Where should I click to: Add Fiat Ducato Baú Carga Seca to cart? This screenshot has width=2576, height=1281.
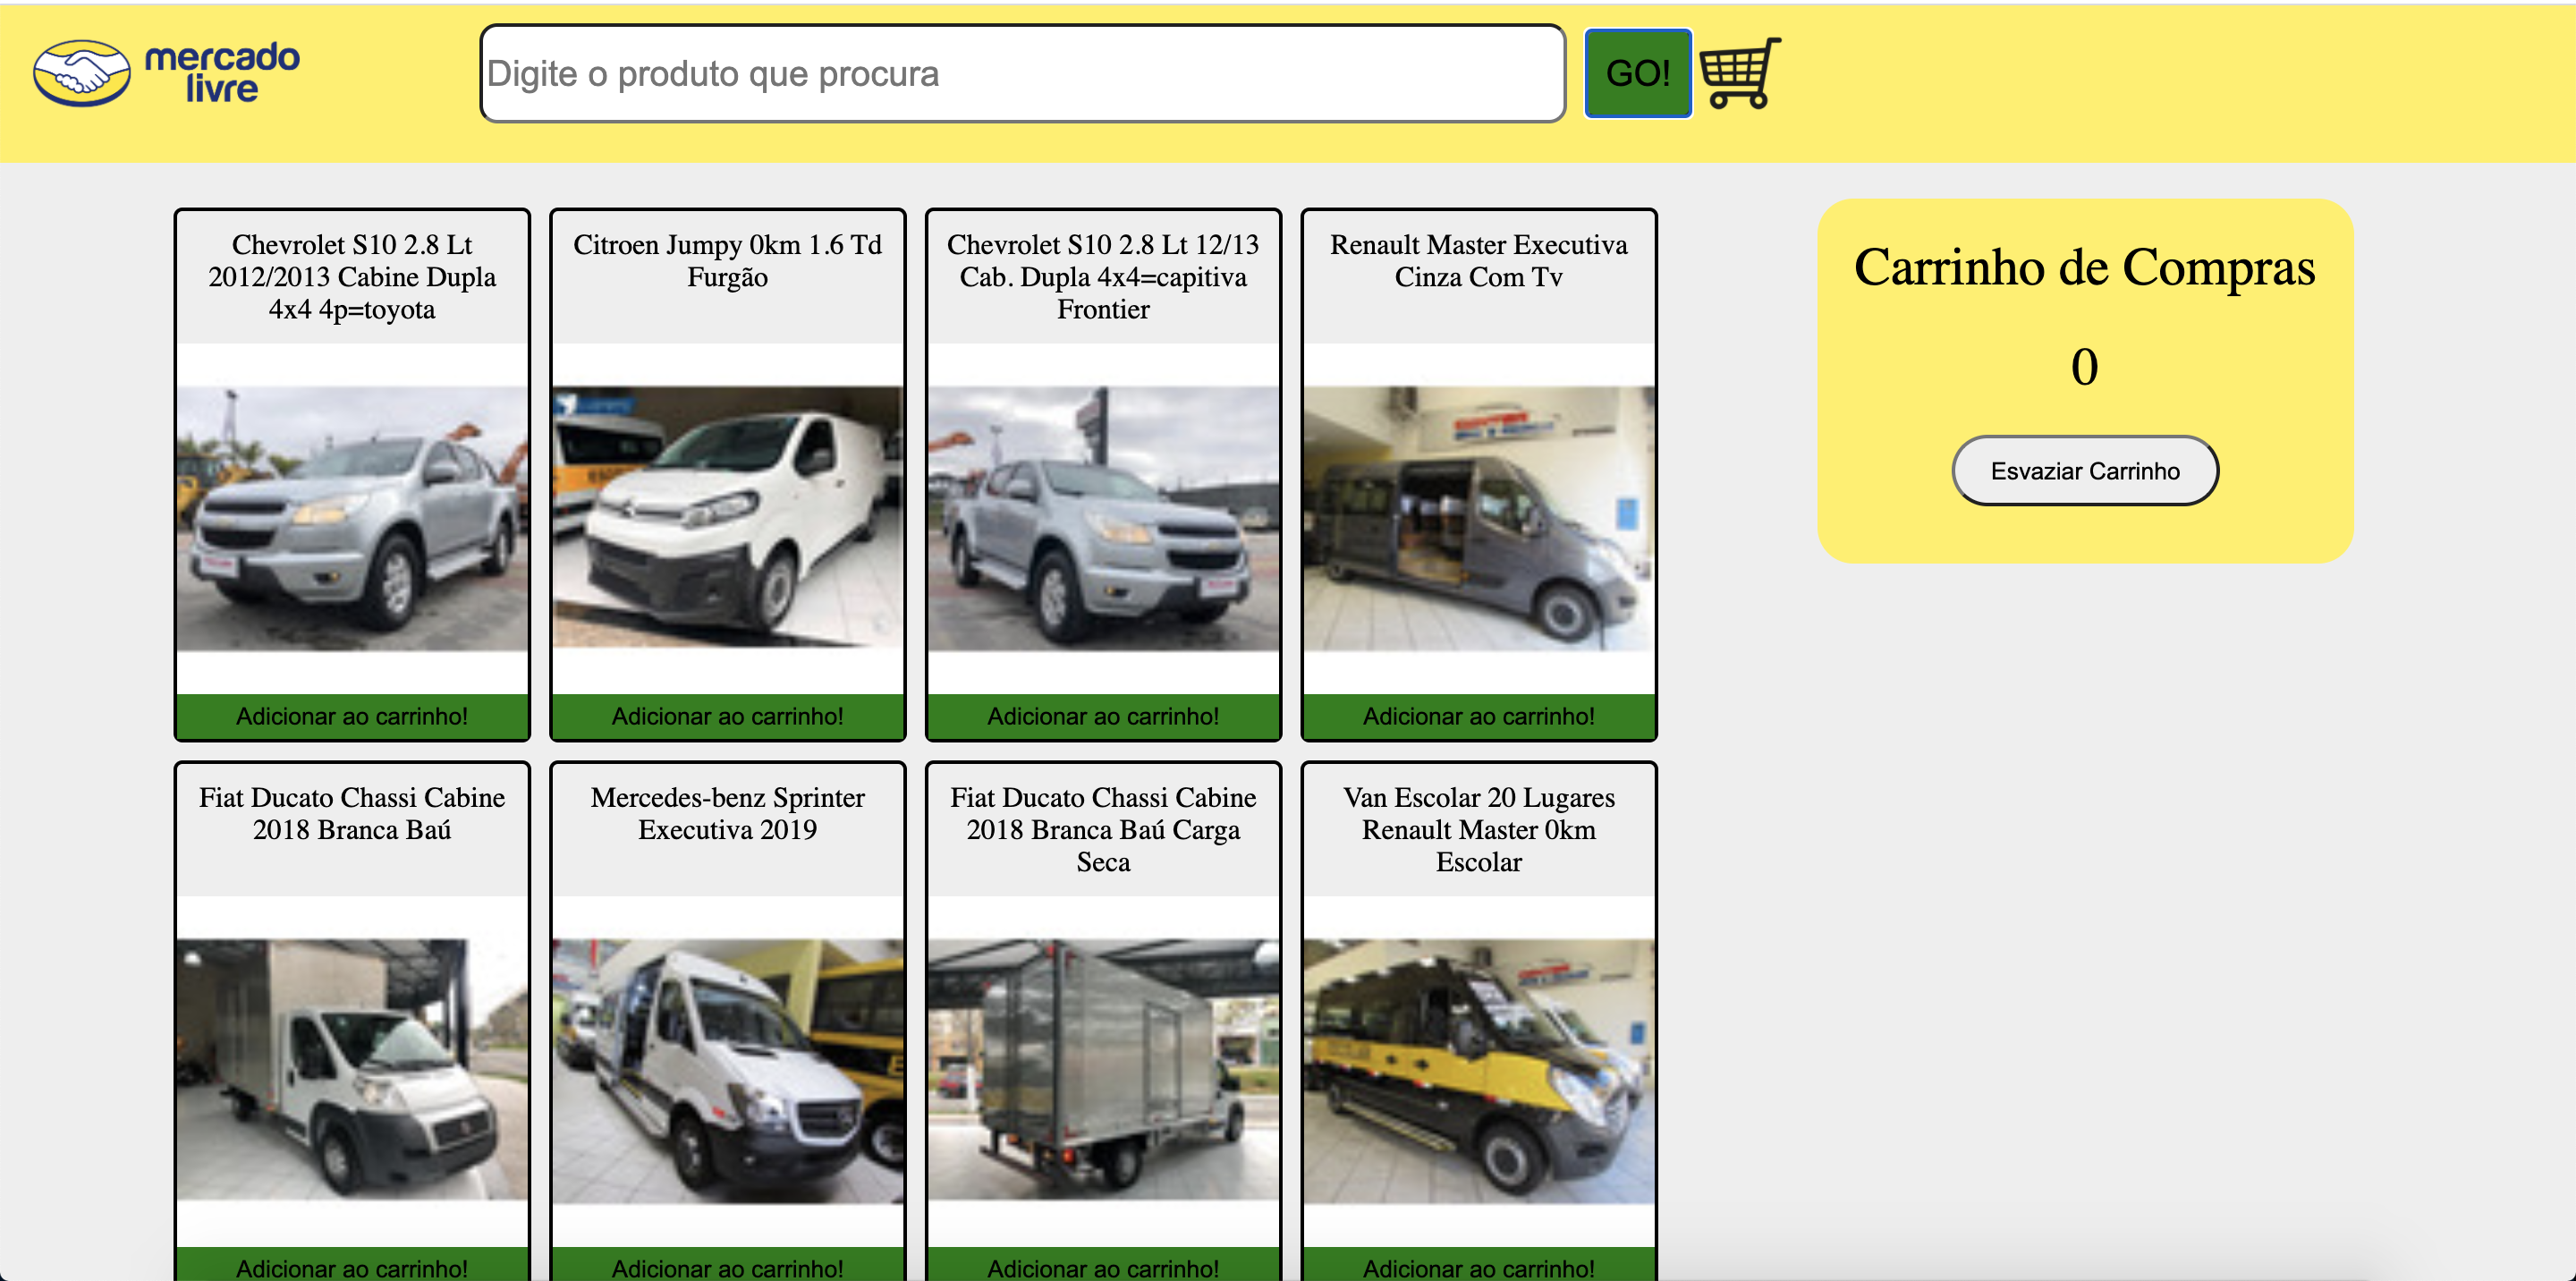pyautogui.click(x=1103, y=1266)
